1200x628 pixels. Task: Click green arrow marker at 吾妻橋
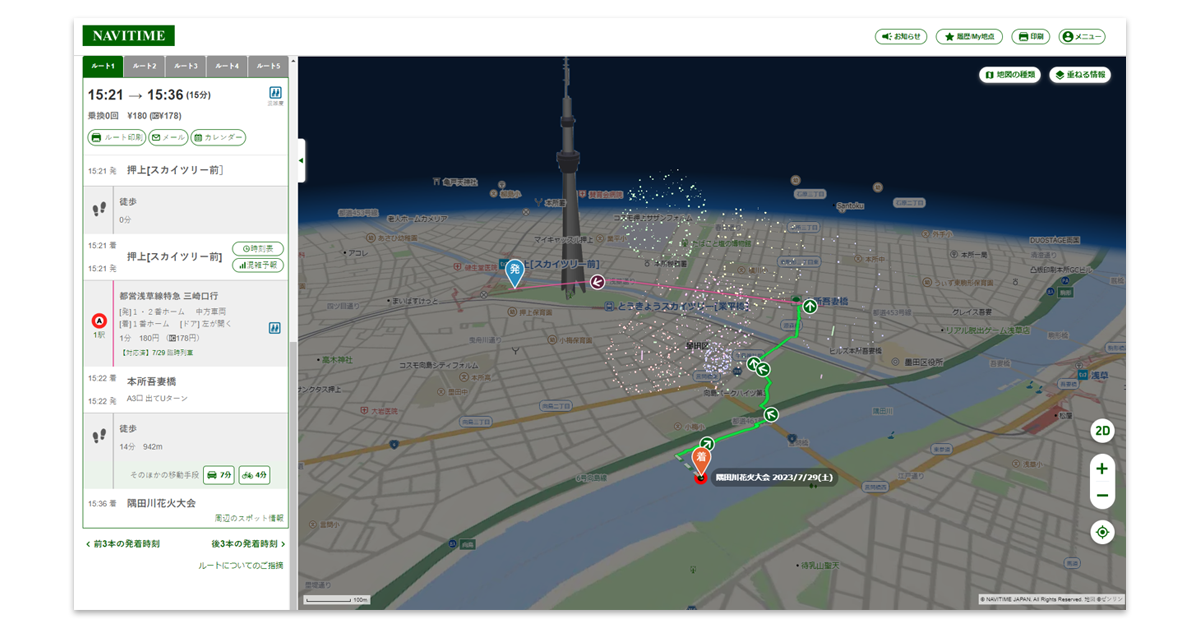809,306
